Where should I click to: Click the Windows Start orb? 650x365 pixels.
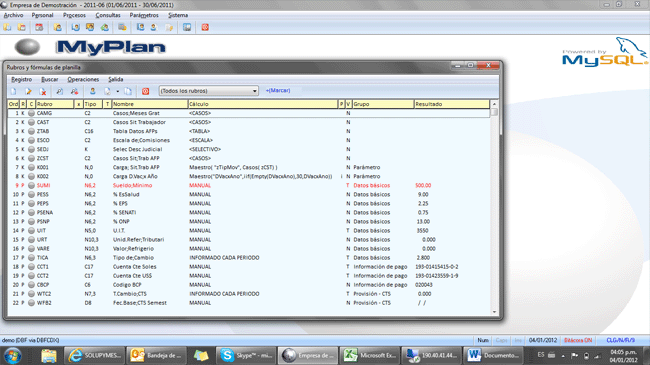point(13,356)
